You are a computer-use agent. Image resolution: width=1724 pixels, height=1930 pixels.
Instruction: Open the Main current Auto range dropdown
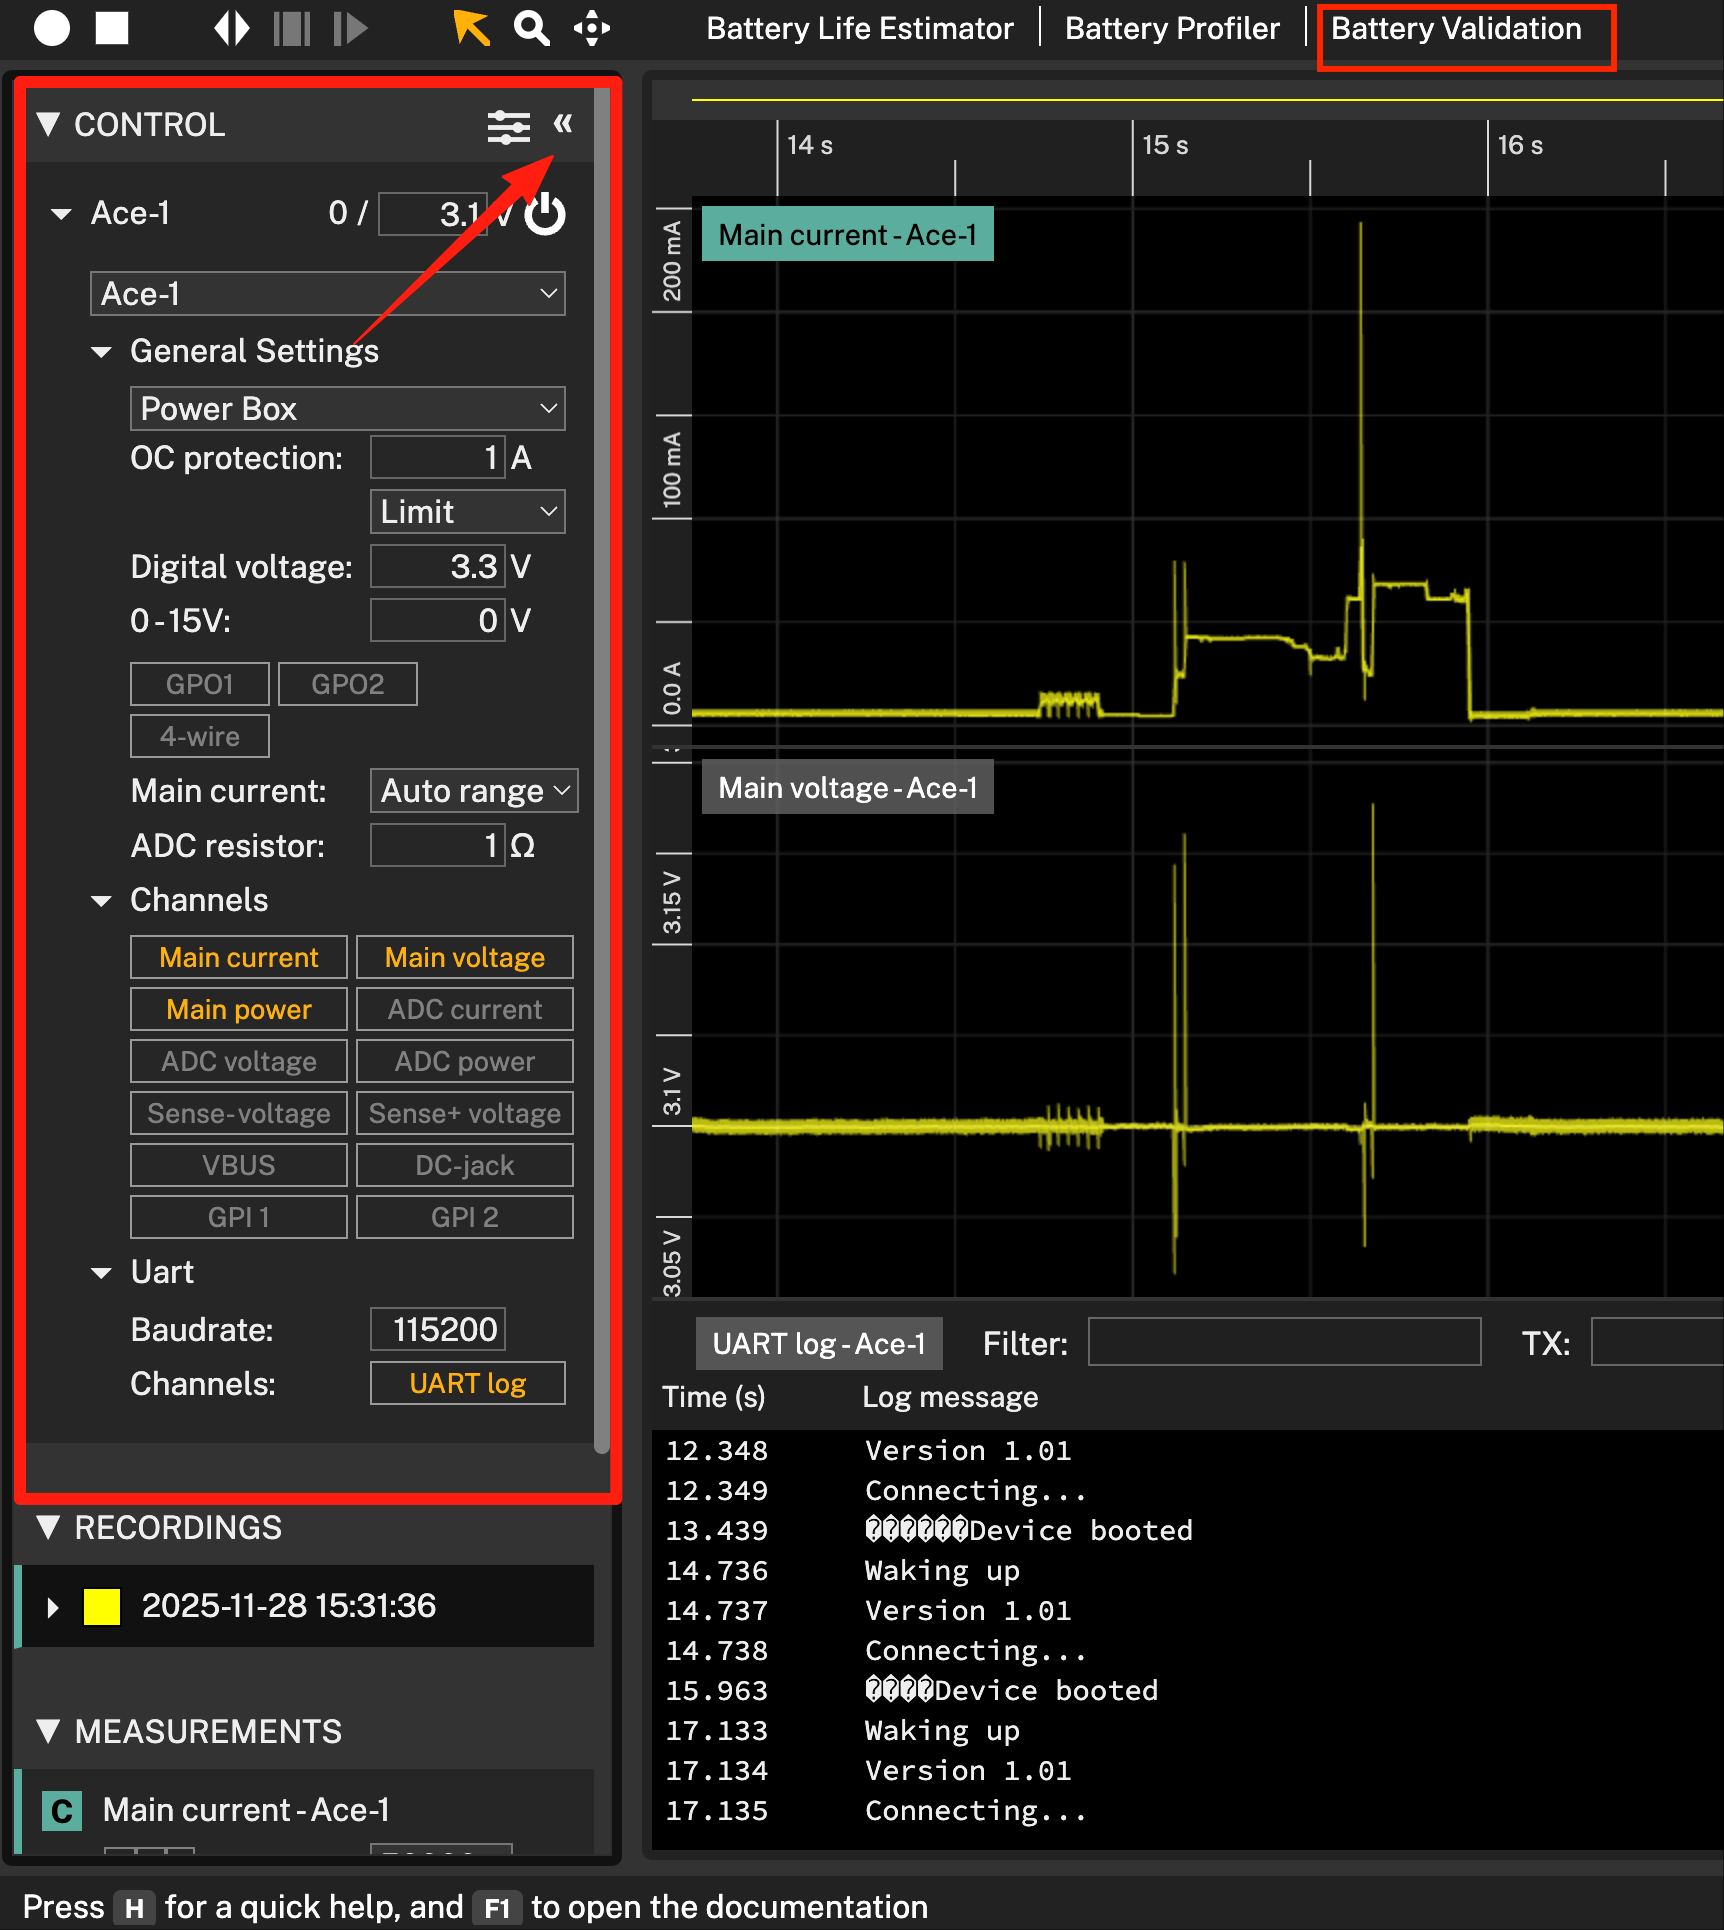point(474,791)
